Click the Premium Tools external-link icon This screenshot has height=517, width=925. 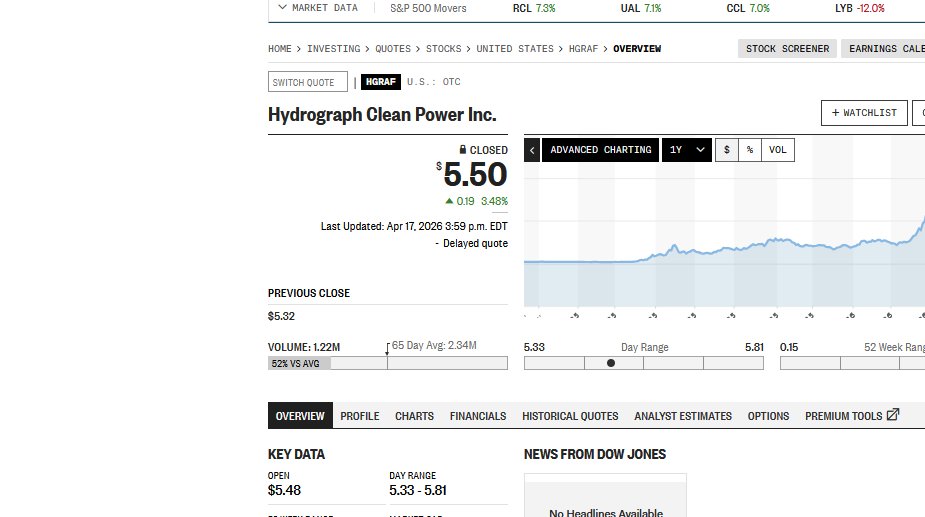tap(893, 414)
